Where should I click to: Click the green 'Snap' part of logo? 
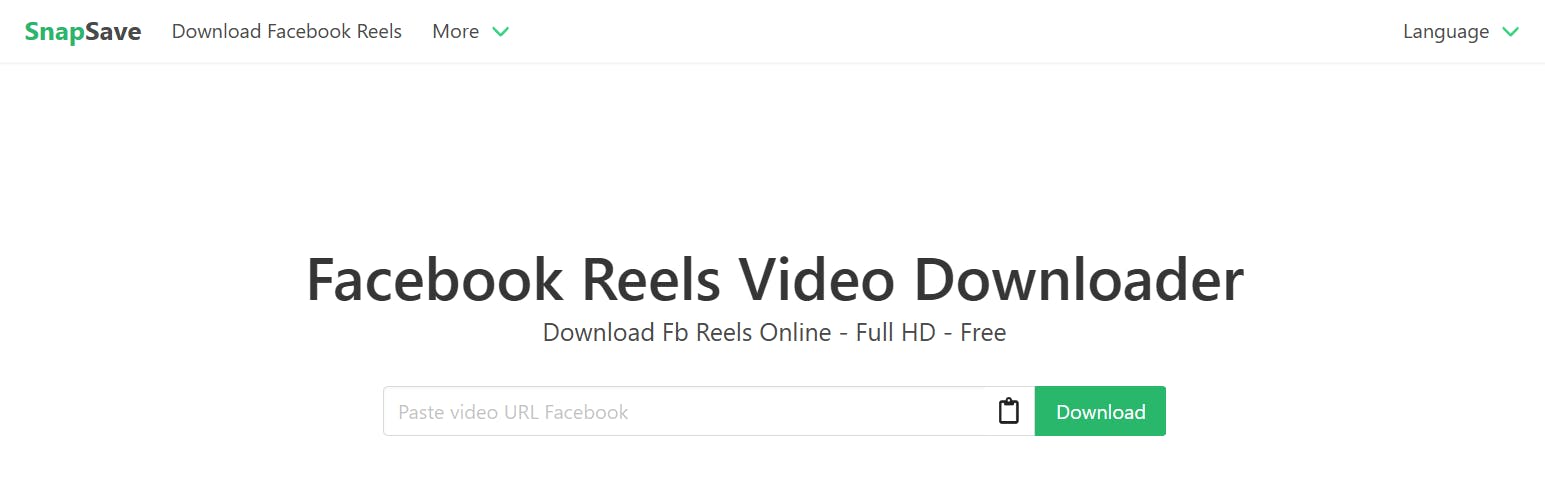click(x=54, y=31)
